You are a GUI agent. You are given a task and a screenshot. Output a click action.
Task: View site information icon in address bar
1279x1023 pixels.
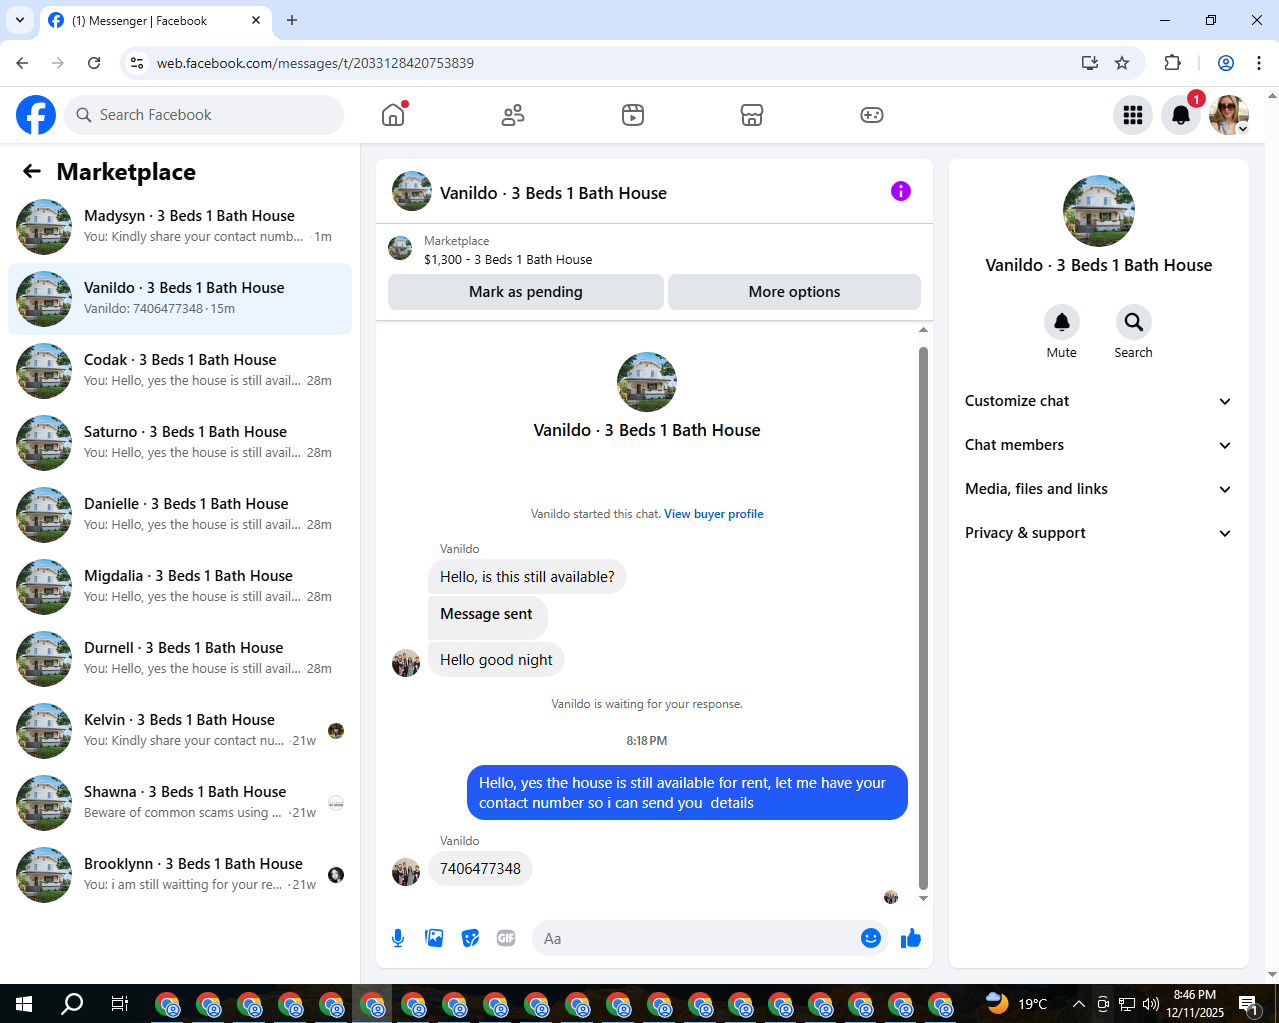tap(137, 63)
